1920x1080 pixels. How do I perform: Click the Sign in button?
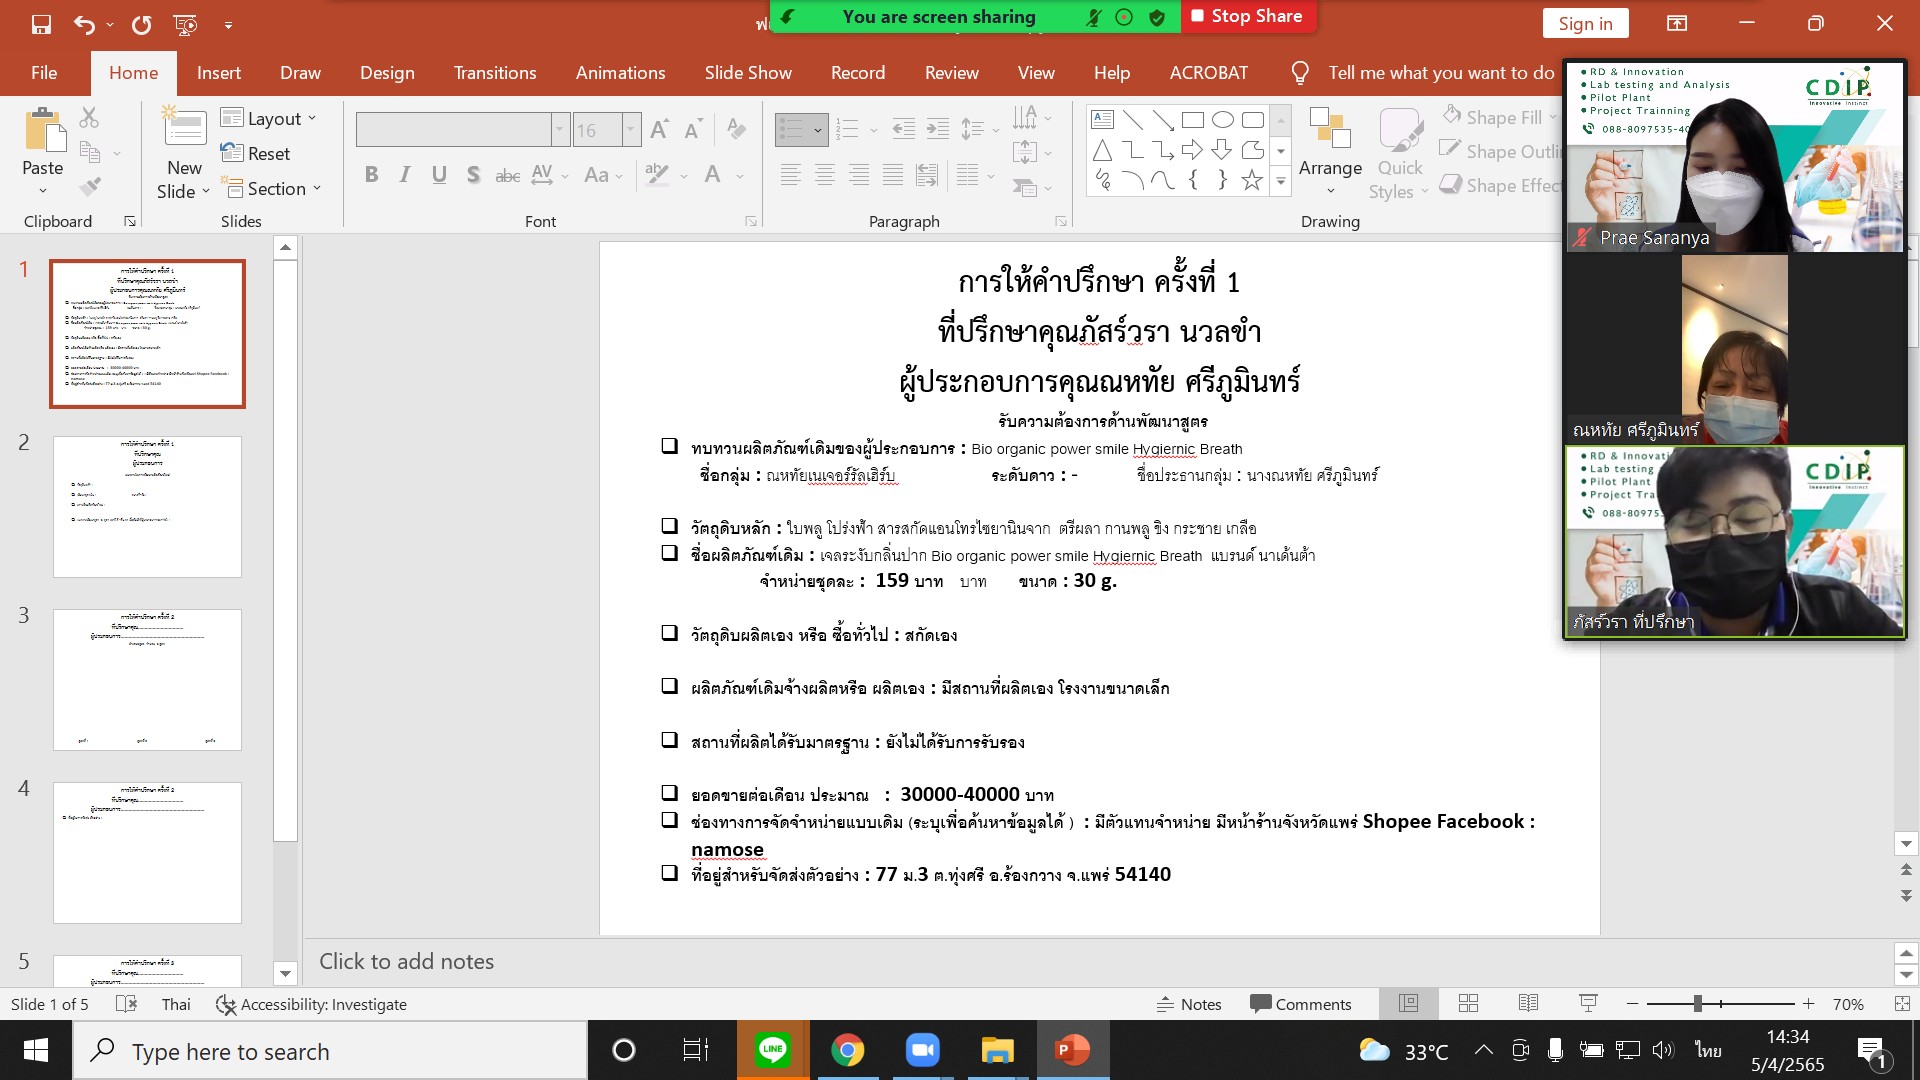click(x=1585, y=24)
